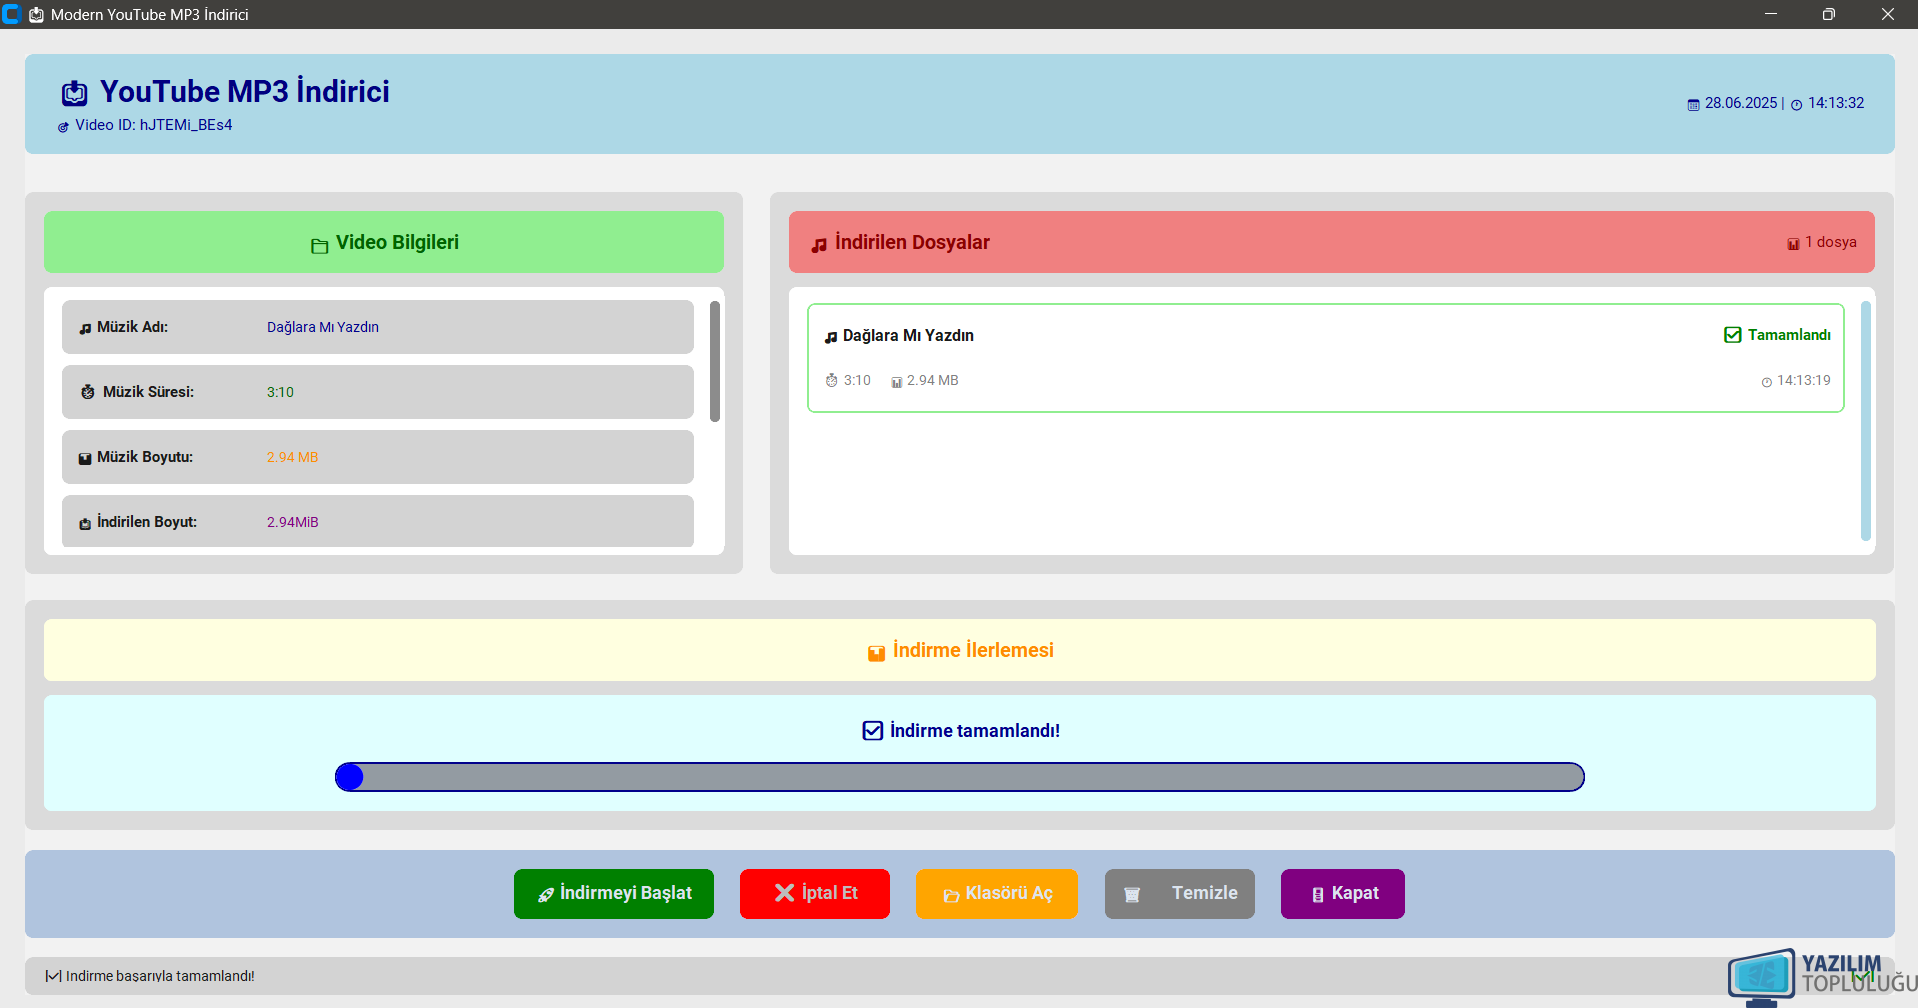Click the stopwatch icon beside 3:10 in file card
Screen dimensions: 1918x1008
[x=831, y=381]
